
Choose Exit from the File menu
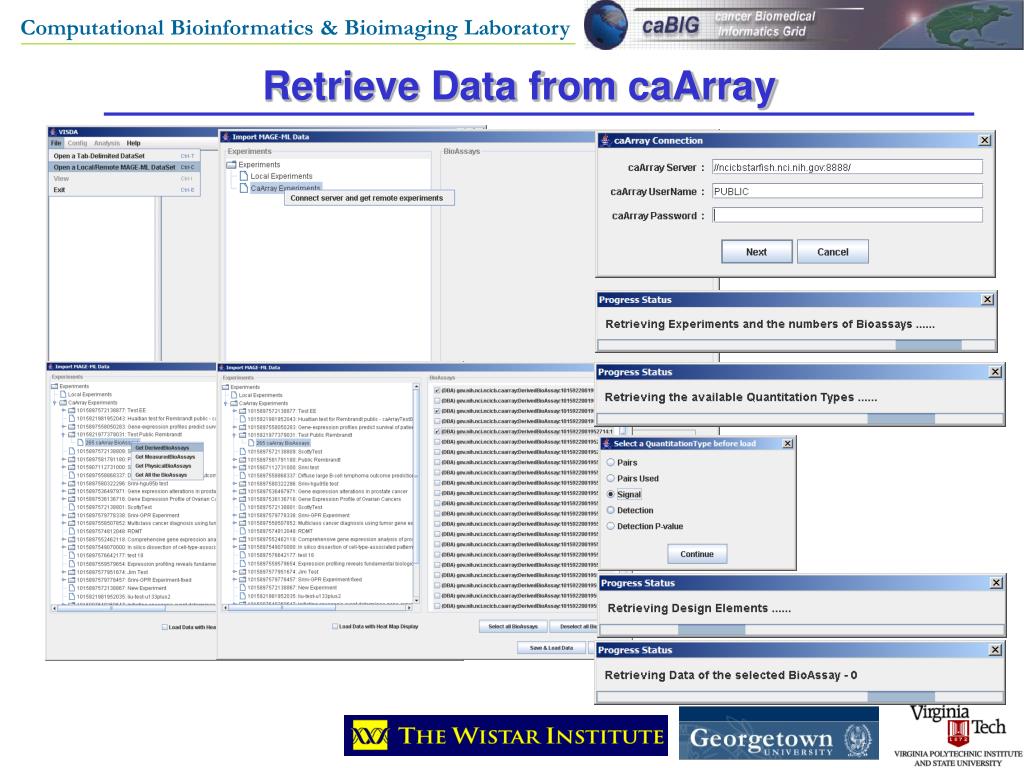pyautogui.click(x=124, y=190)
